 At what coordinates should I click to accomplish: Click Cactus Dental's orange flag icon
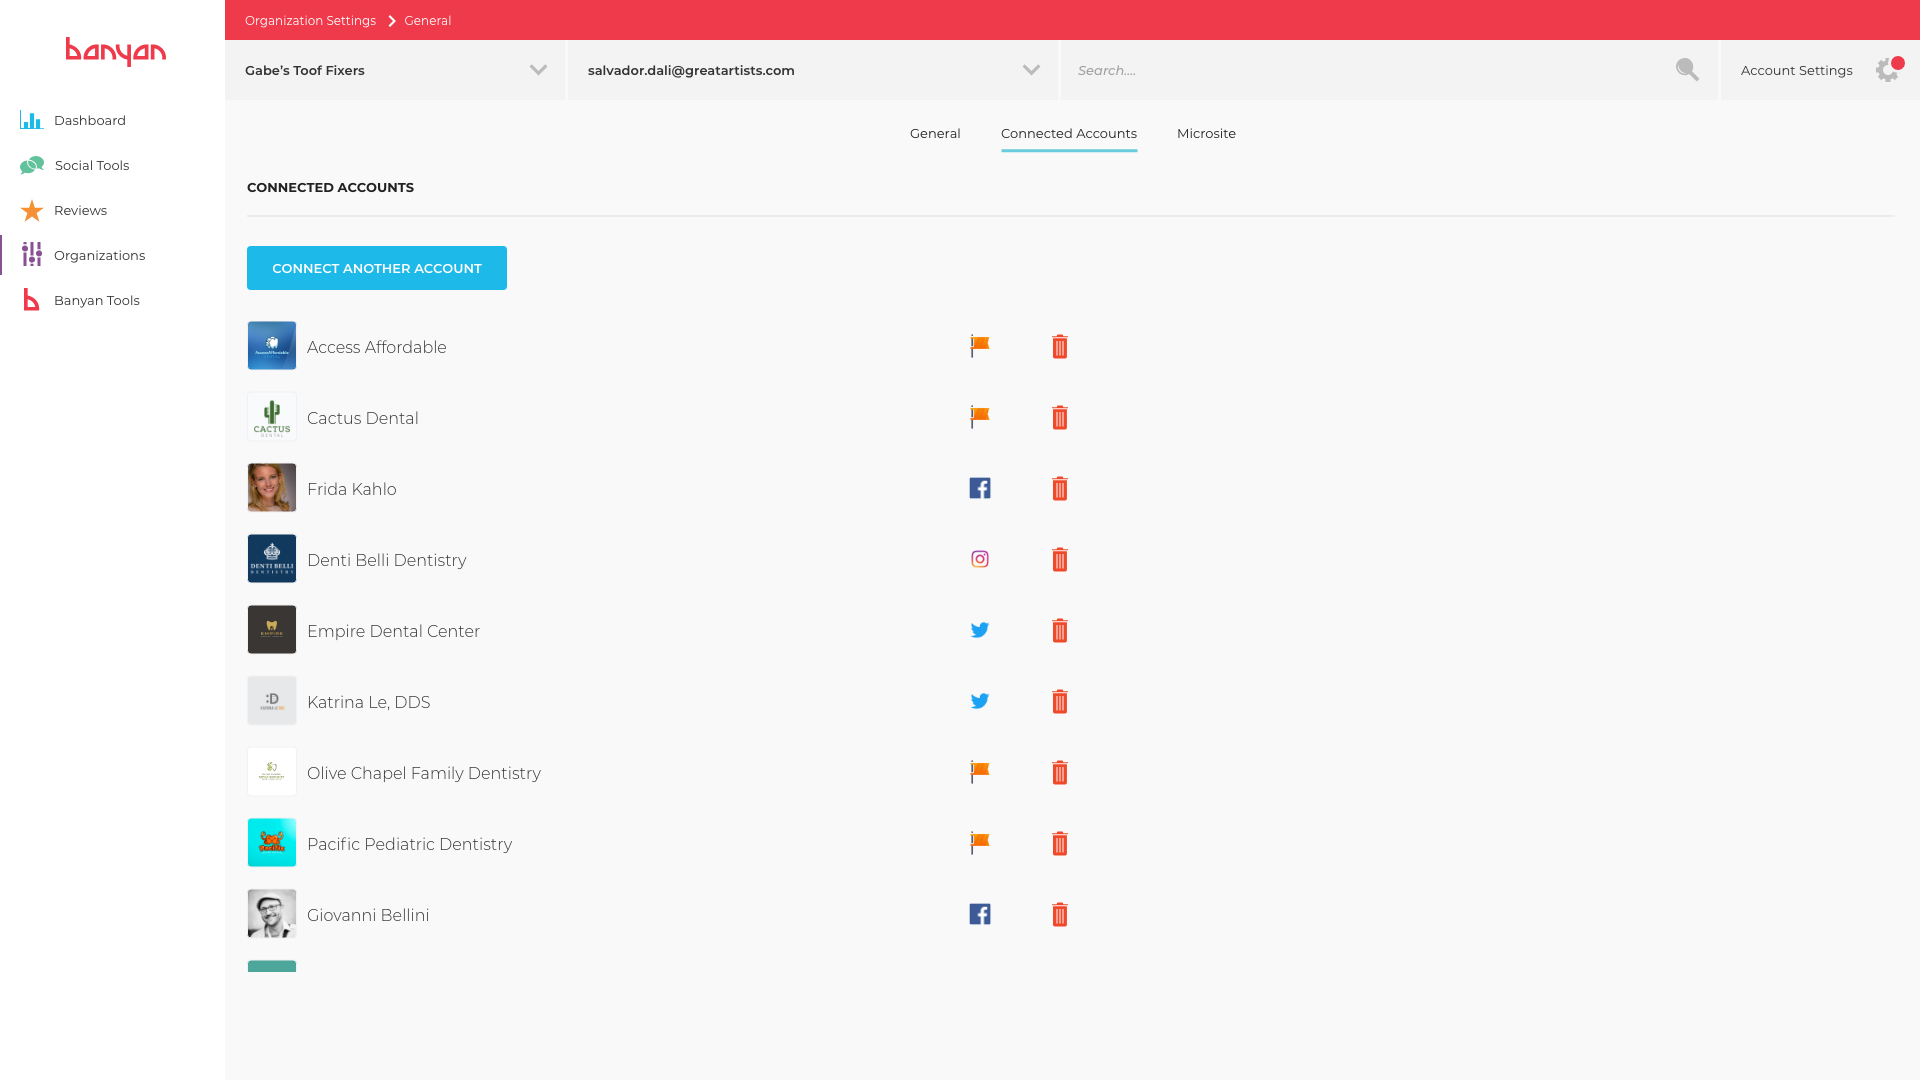[x=980, y=417]
